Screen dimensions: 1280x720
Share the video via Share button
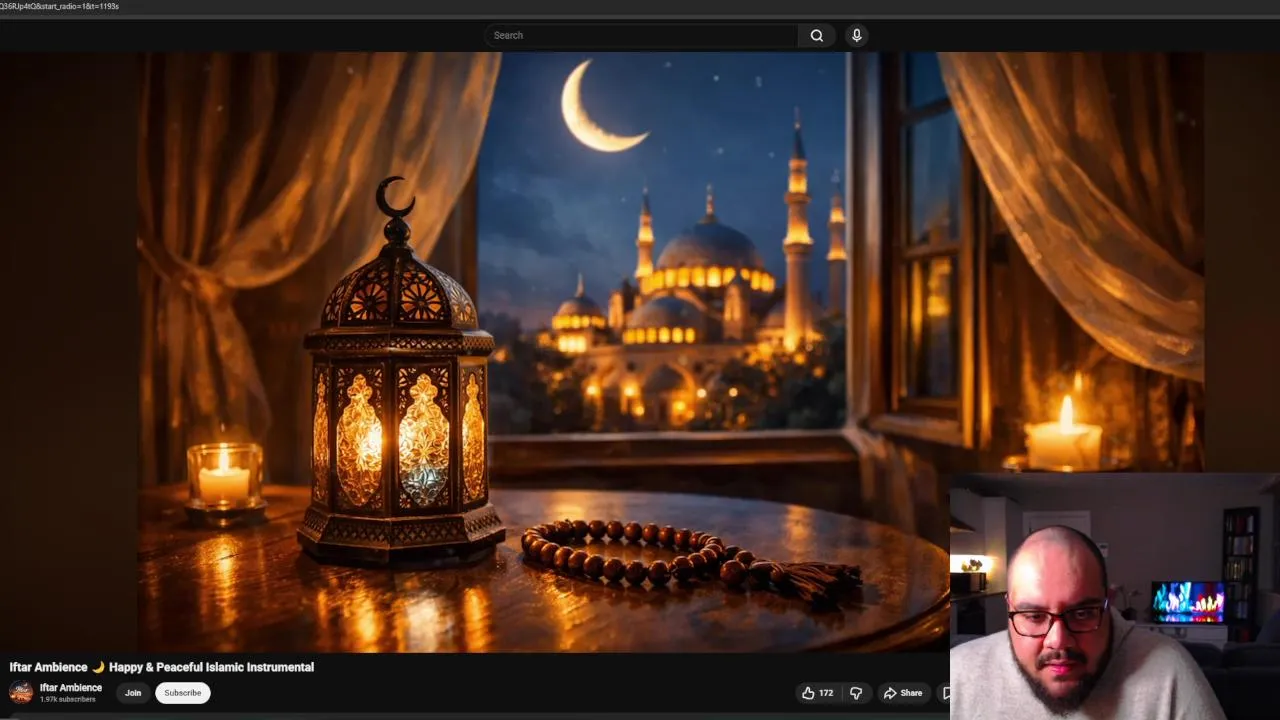tap(902, 693)
